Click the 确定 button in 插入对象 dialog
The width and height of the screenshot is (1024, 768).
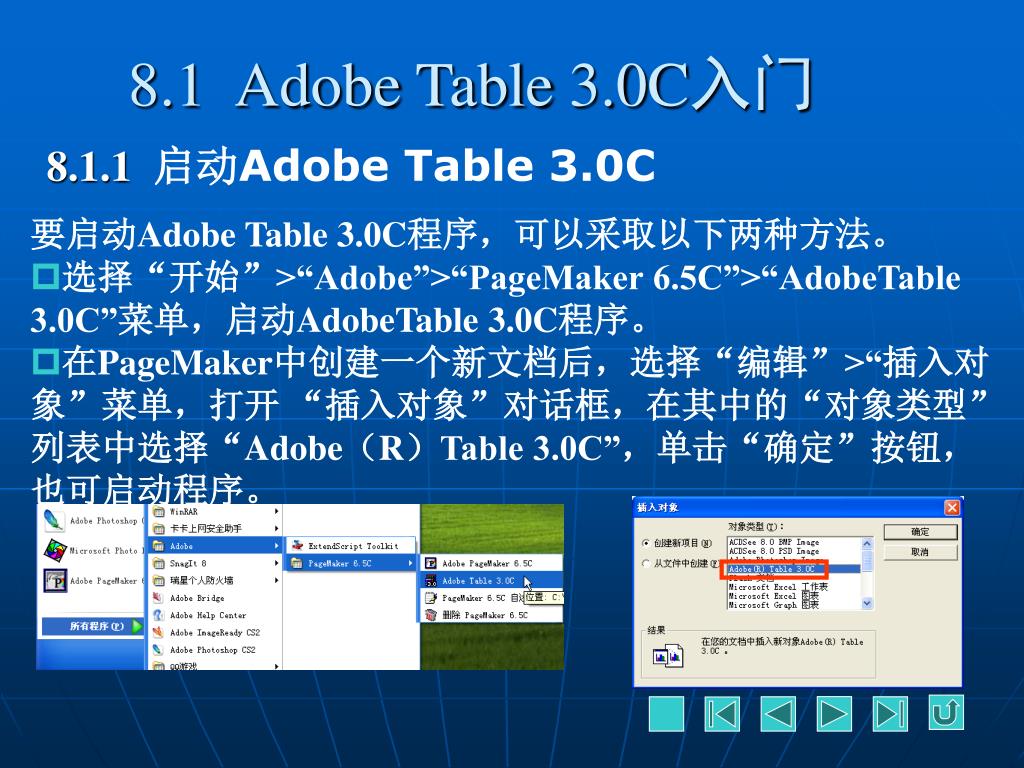(x=920, y=532)
